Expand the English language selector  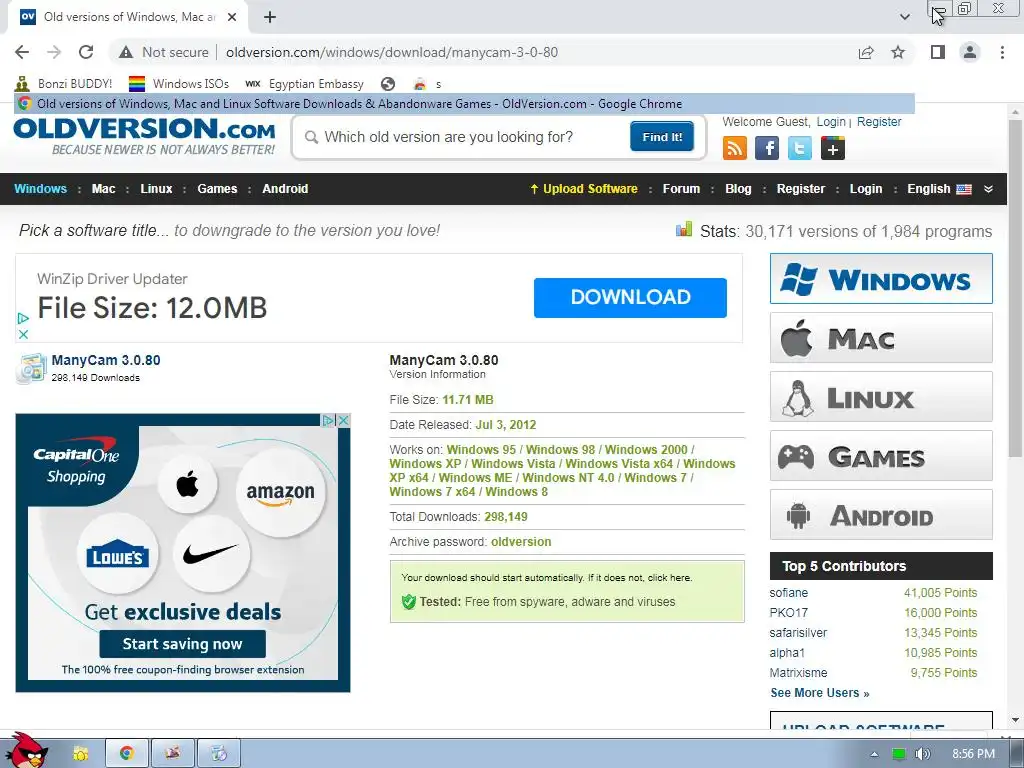[939, 189]
